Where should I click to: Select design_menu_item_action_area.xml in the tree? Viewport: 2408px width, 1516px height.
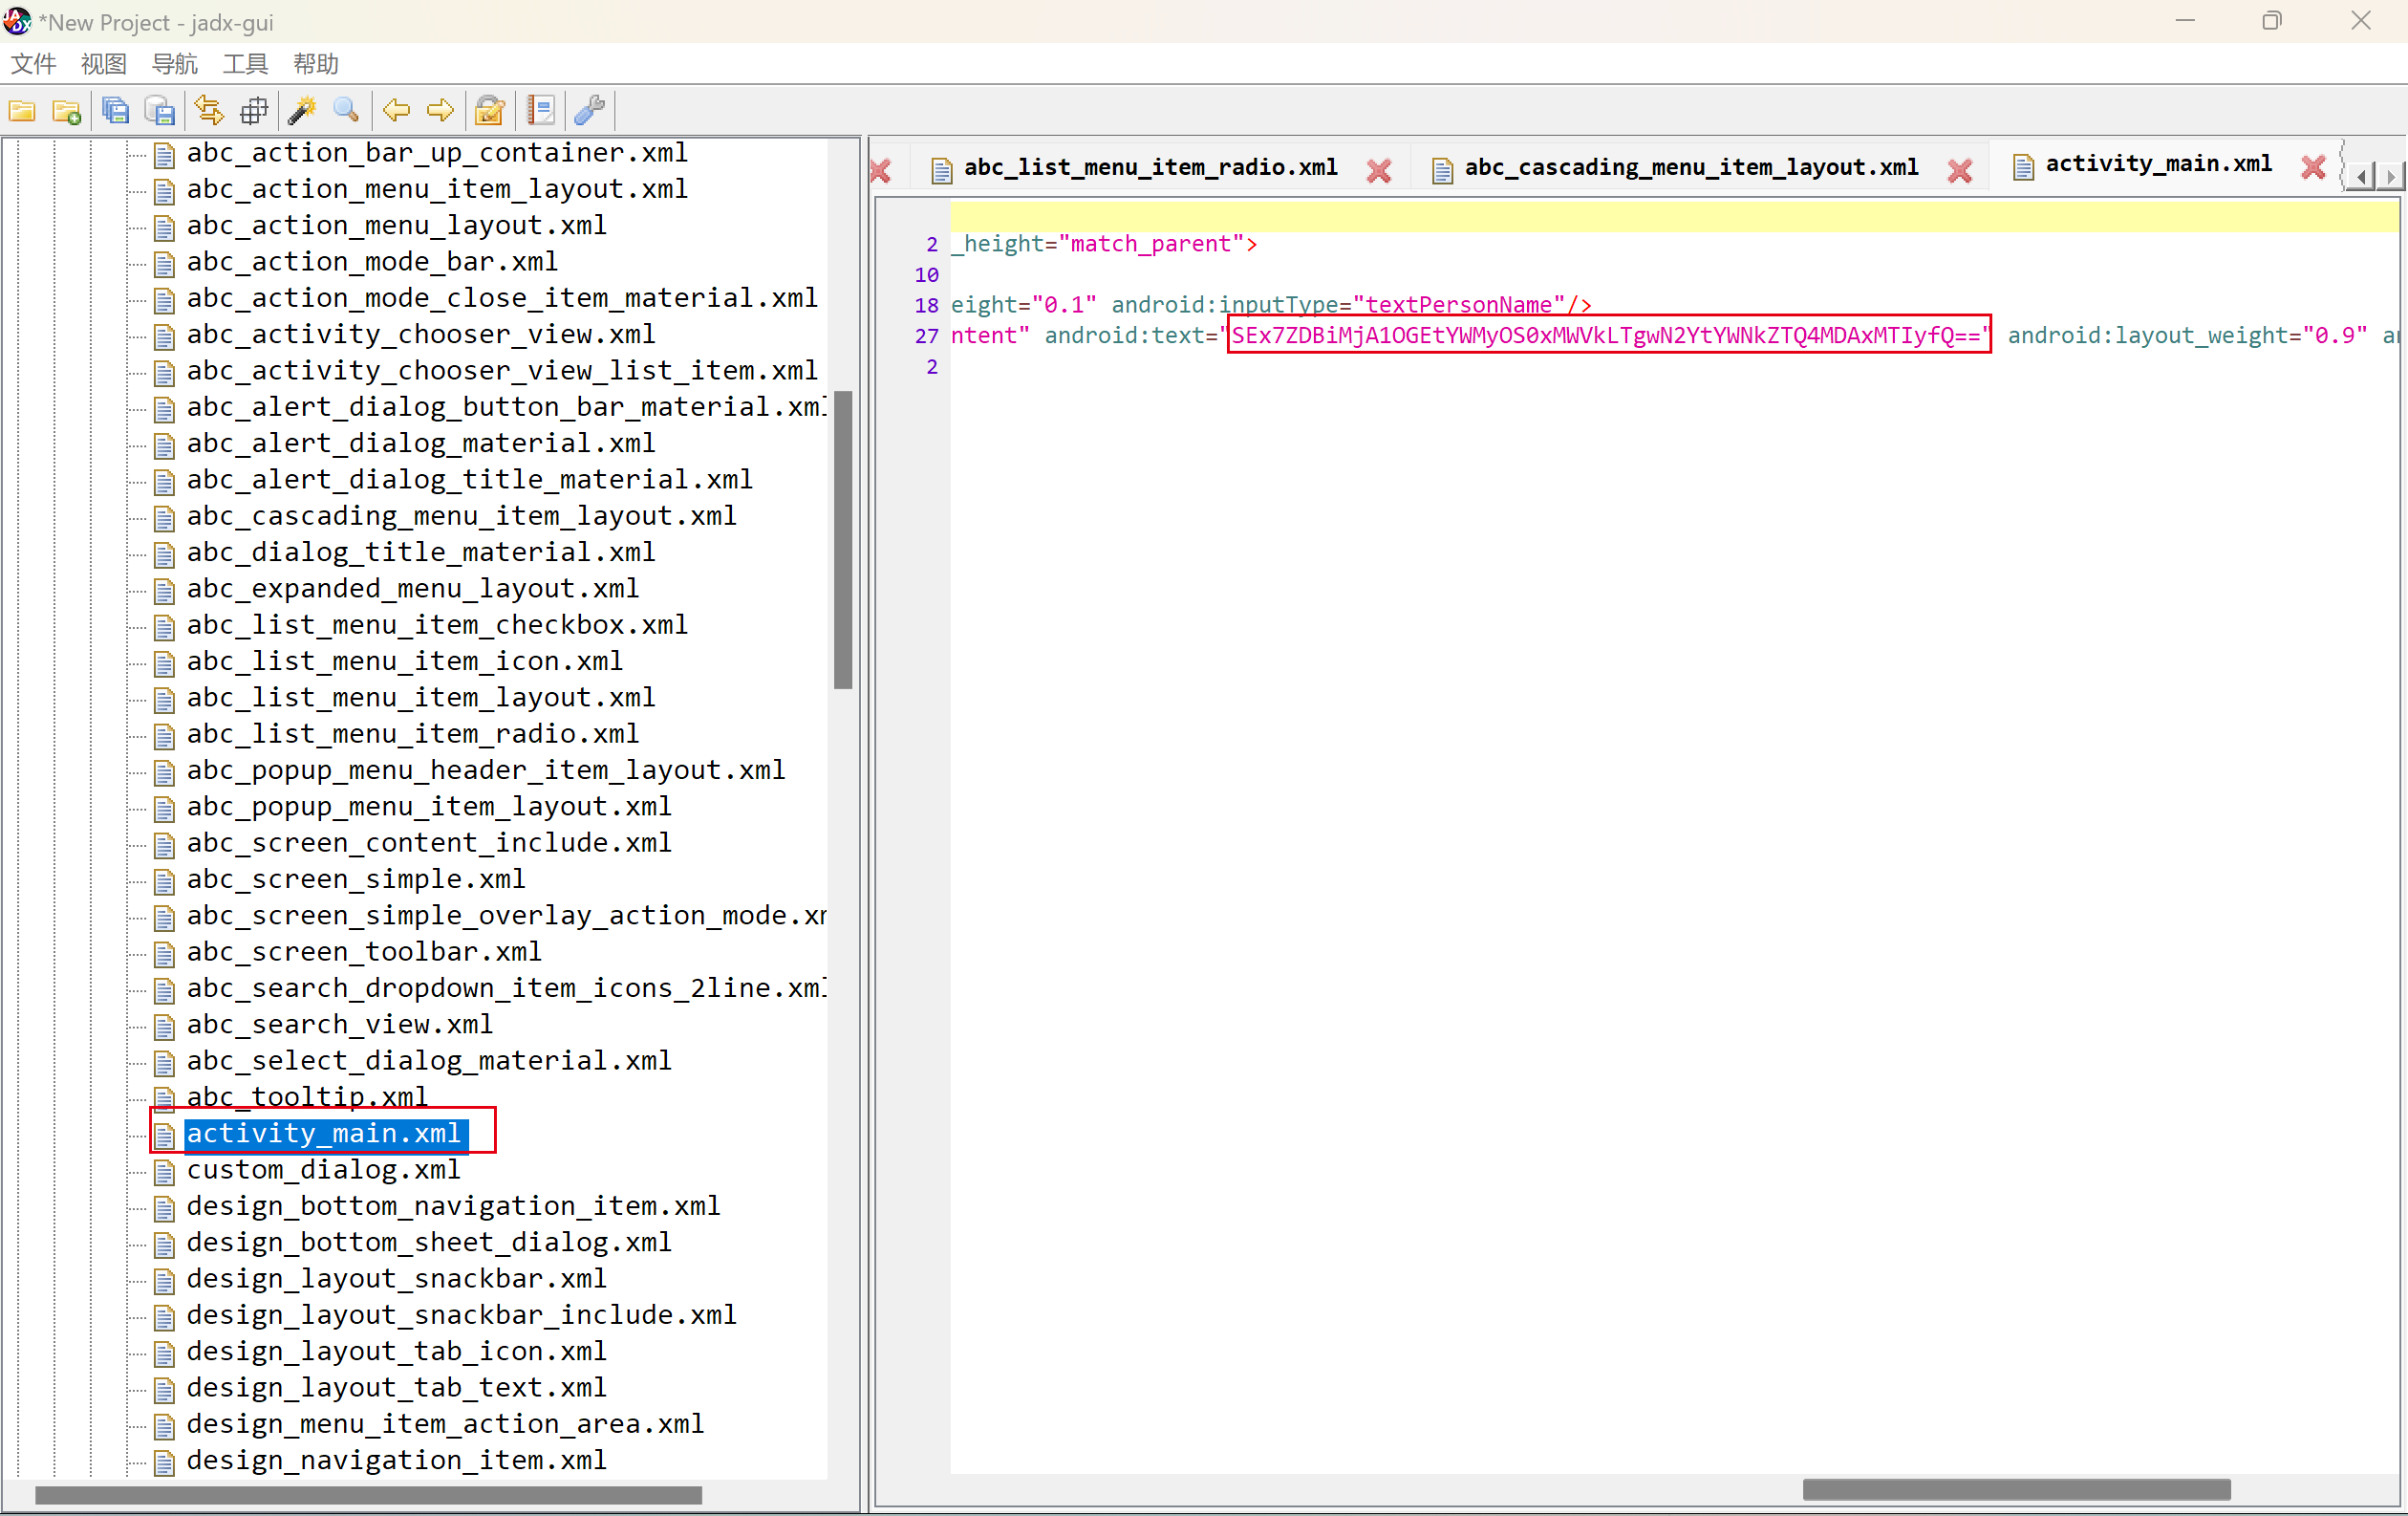[x=445, y=1424]
